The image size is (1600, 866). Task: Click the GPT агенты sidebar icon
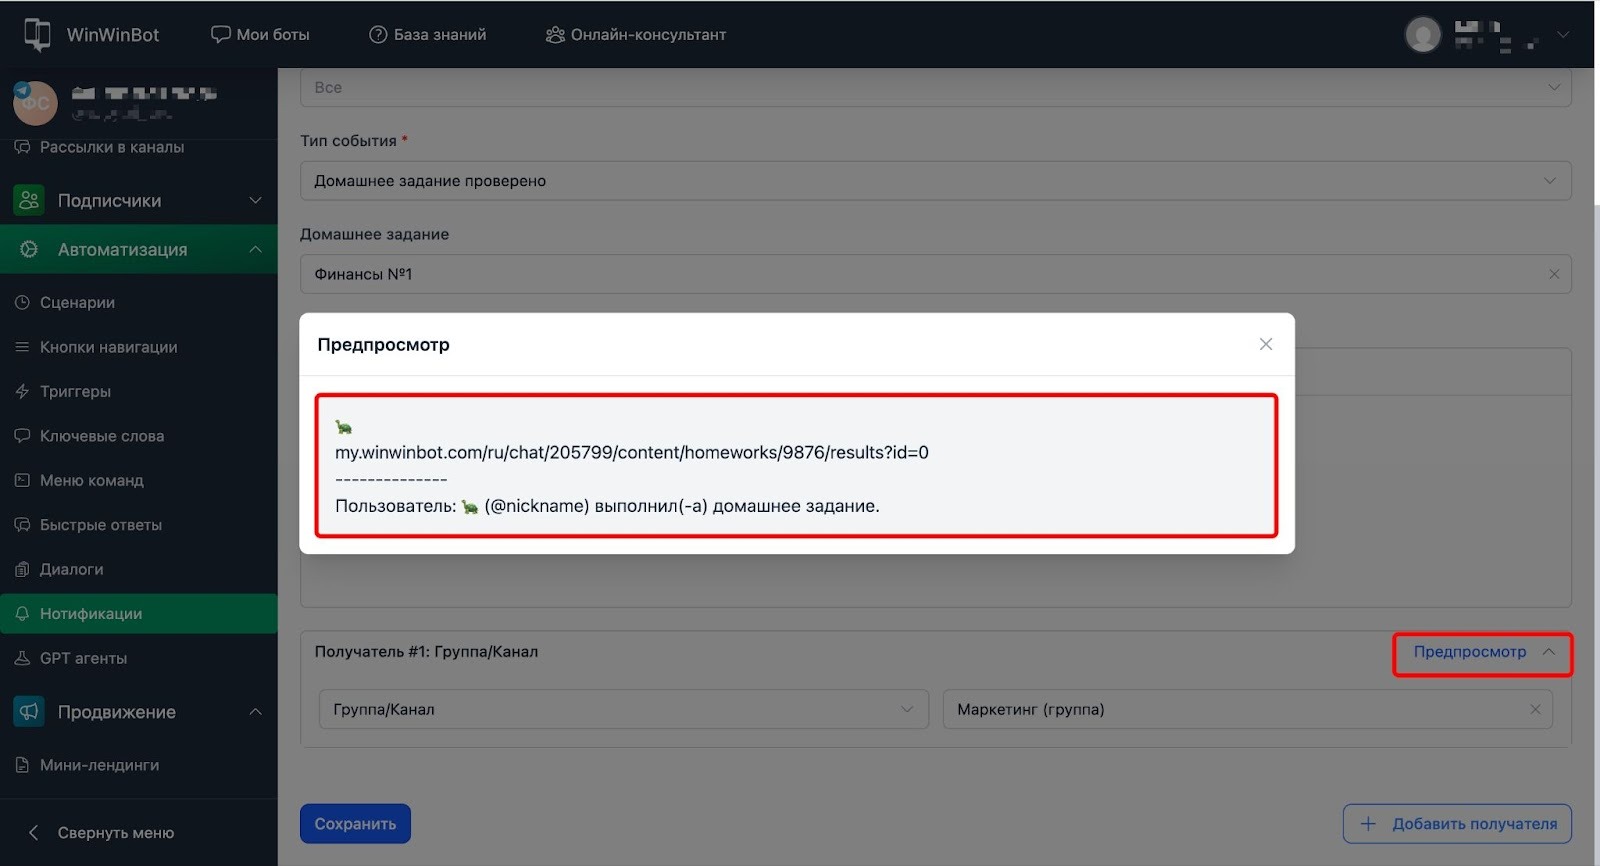22,658
